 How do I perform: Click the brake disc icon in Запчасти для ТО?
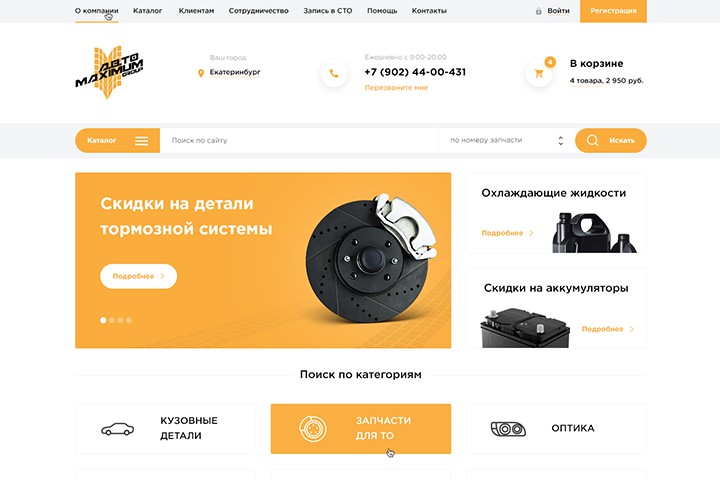313,429
